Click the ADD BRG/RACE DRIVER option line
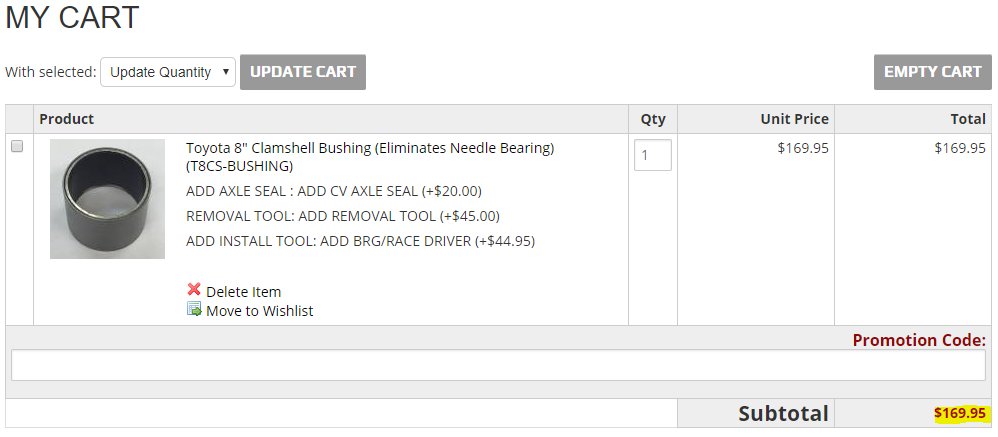The width and height of the screenshot is (998, 437). (x=360, y=242)
